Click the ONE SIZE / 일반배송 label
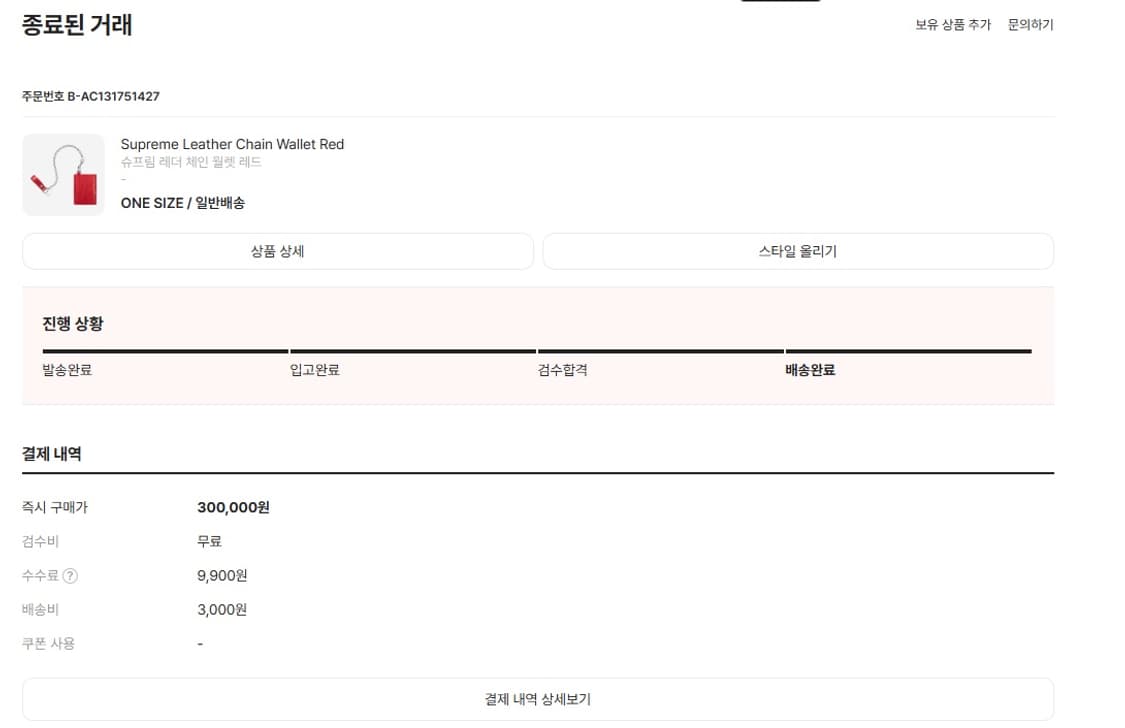 click(x=184, y=202)
